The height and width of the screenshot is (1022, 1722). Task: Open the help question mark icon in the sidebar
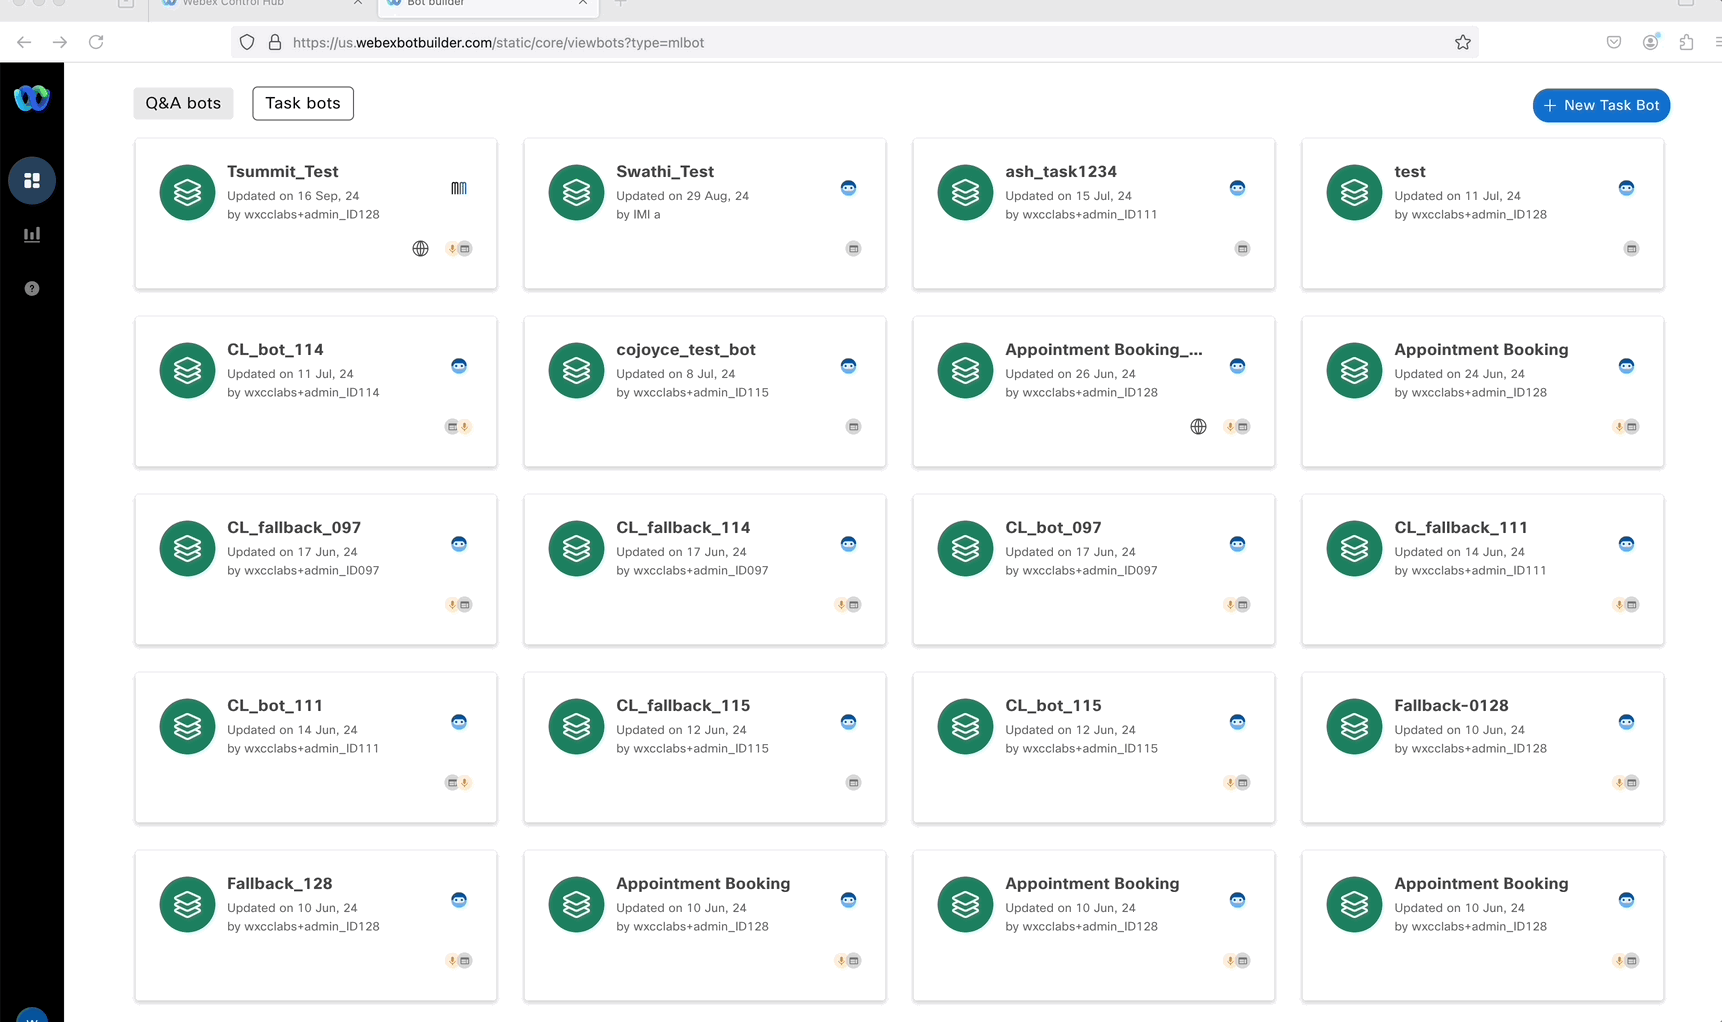(x=32, y=289)
